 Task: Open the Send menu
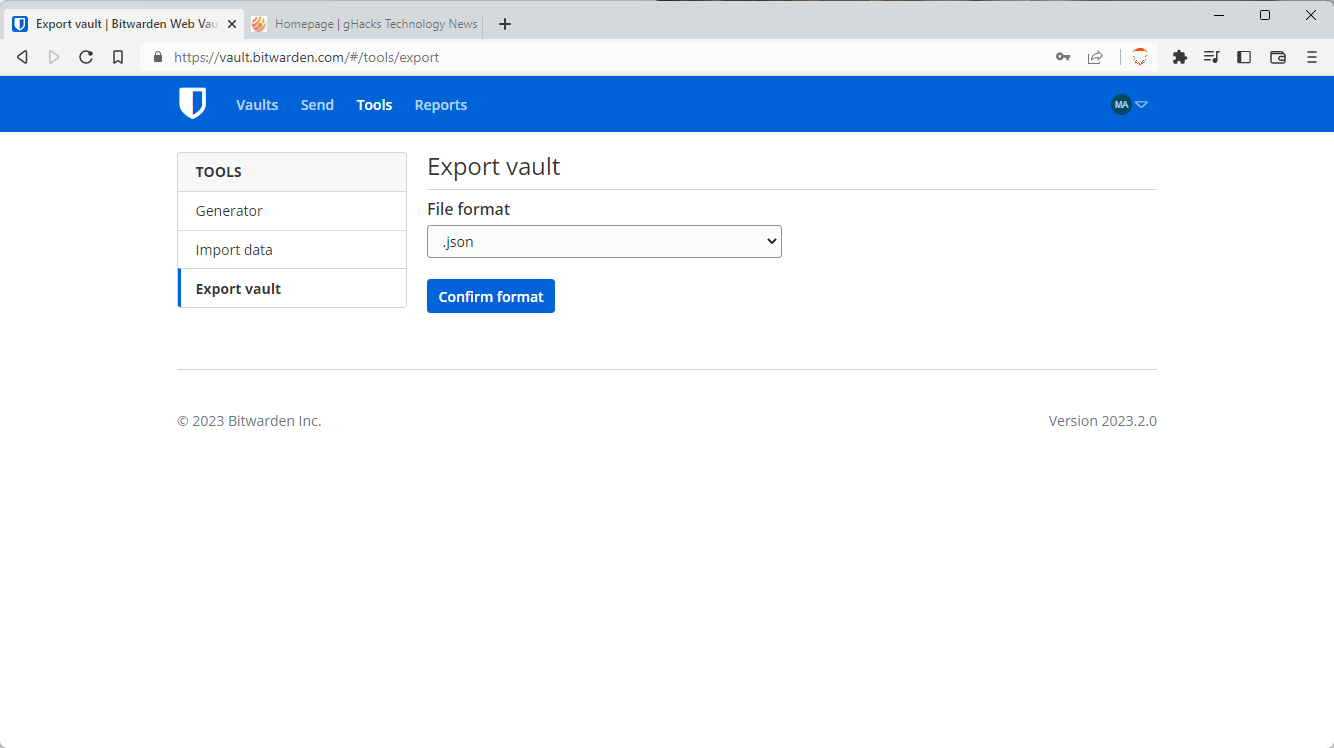click(317, 104)
